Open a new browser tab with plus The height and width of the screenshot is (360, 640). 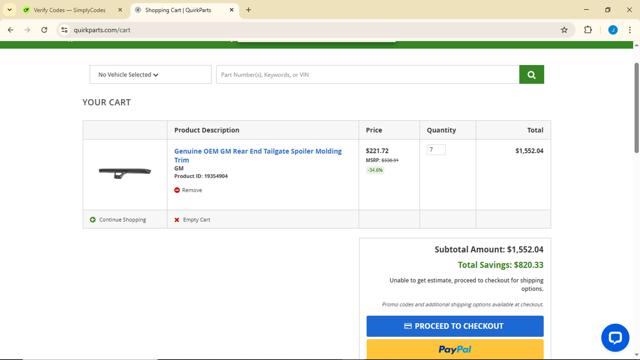[x=248, y=10]
